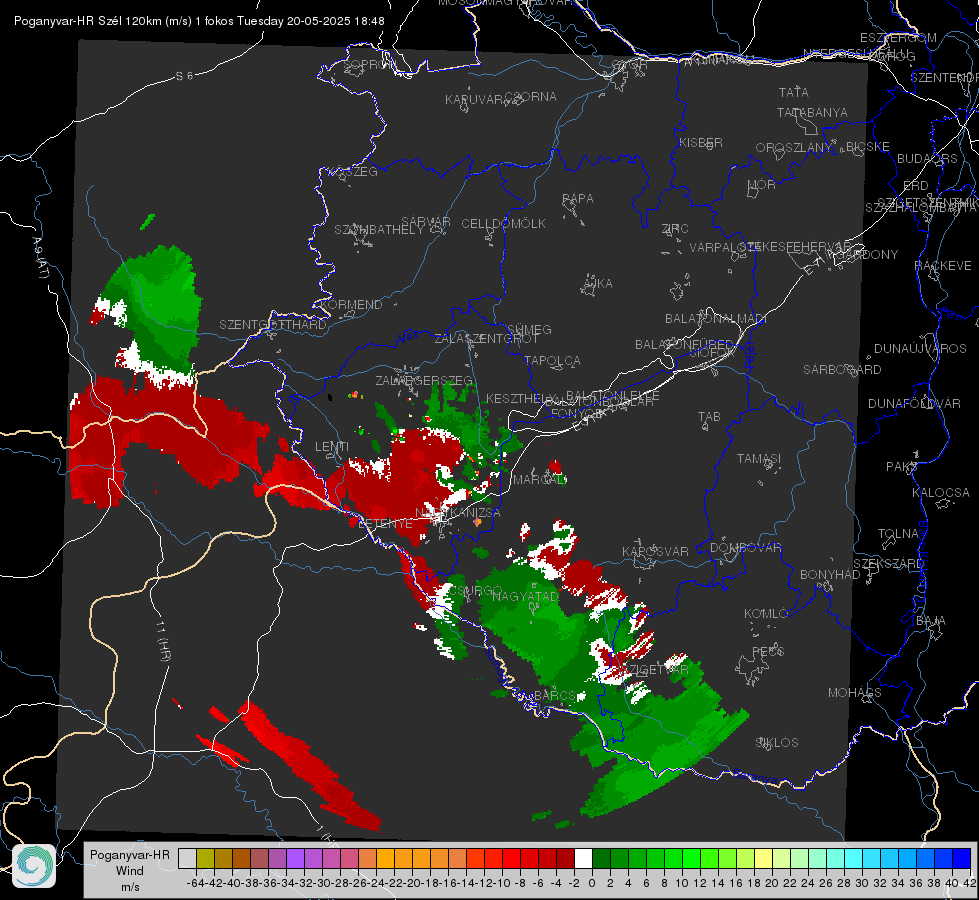Click the dark blue rightmost legend swatch
Screen dimensions: 979x900
coord(962,858)
